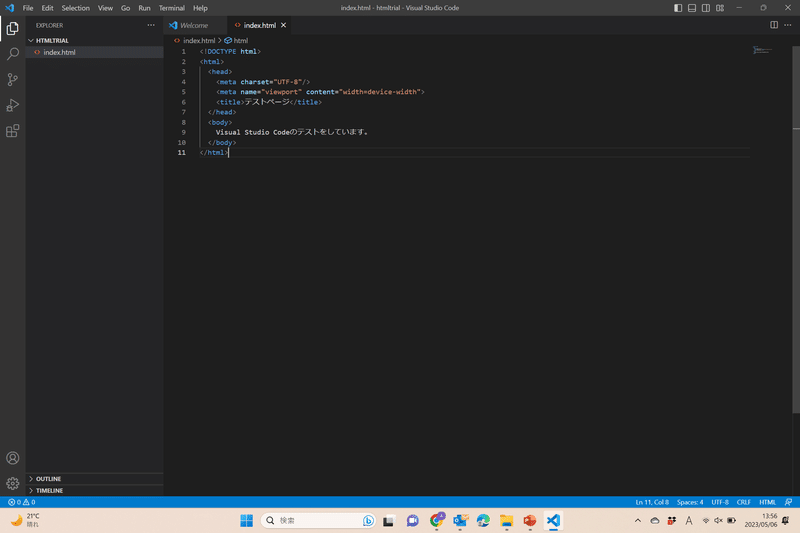
Task: Open the Run menu
Action: click(144, 8)
